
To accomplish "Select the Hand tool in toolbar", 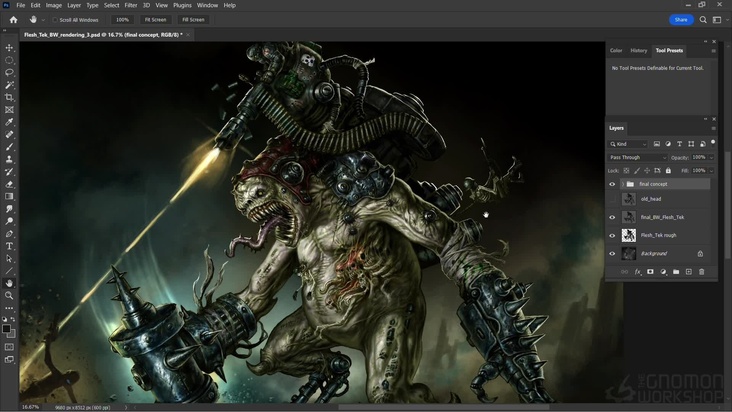I will pos(9,283).
